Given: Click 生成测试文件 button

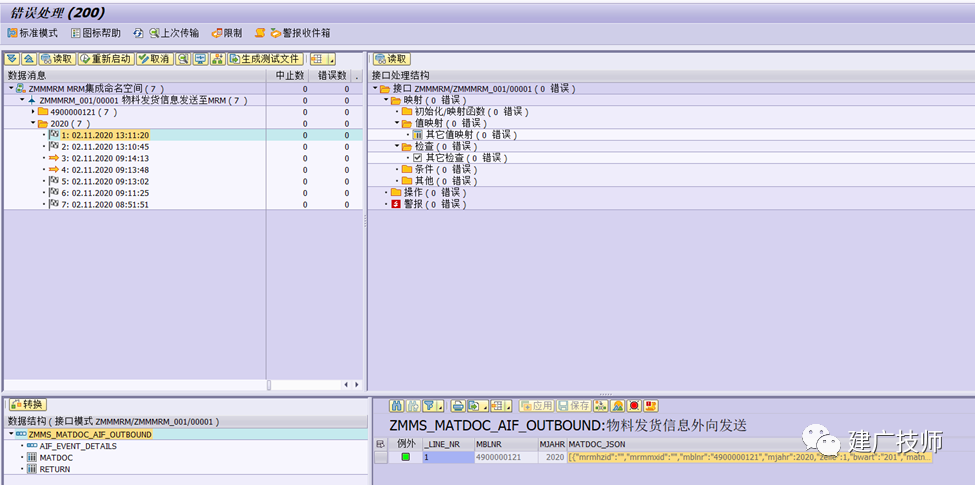Looking at the screenshot, I should (x=265, y=59).
